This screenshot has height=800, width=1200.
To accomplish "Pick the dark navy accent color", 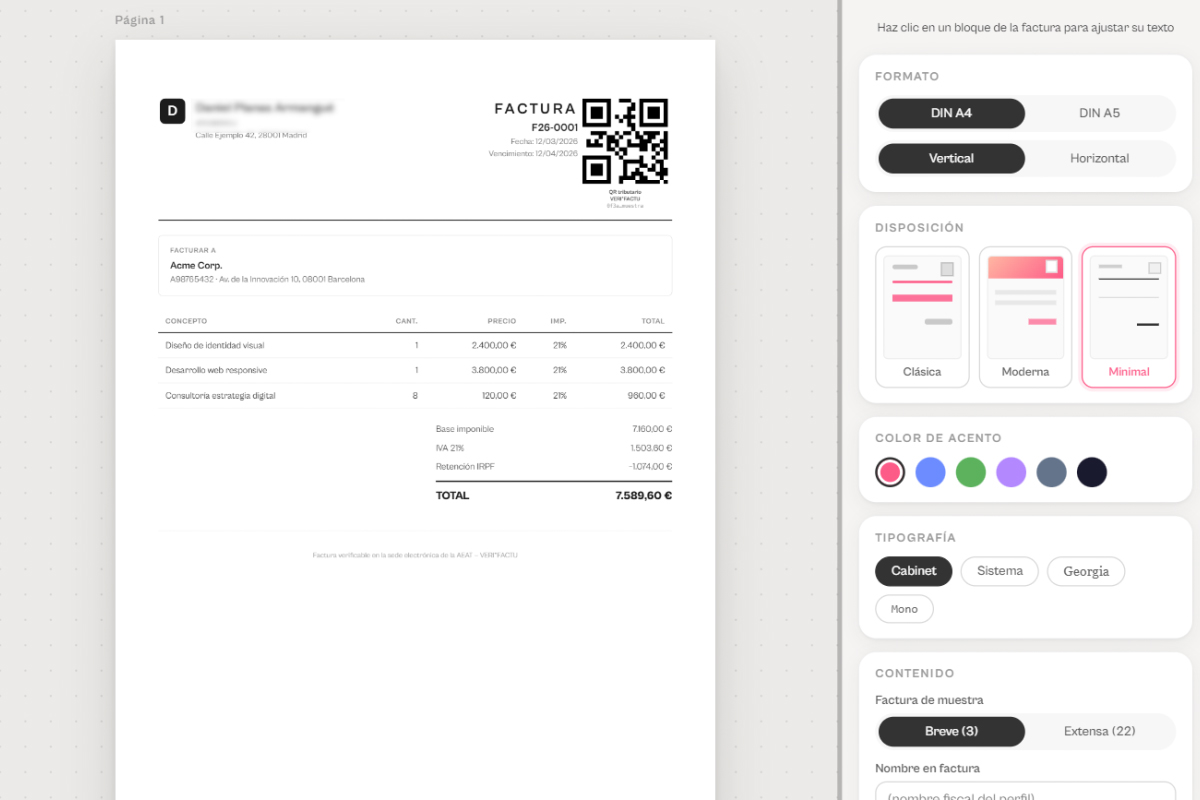I will point(1092,472).
